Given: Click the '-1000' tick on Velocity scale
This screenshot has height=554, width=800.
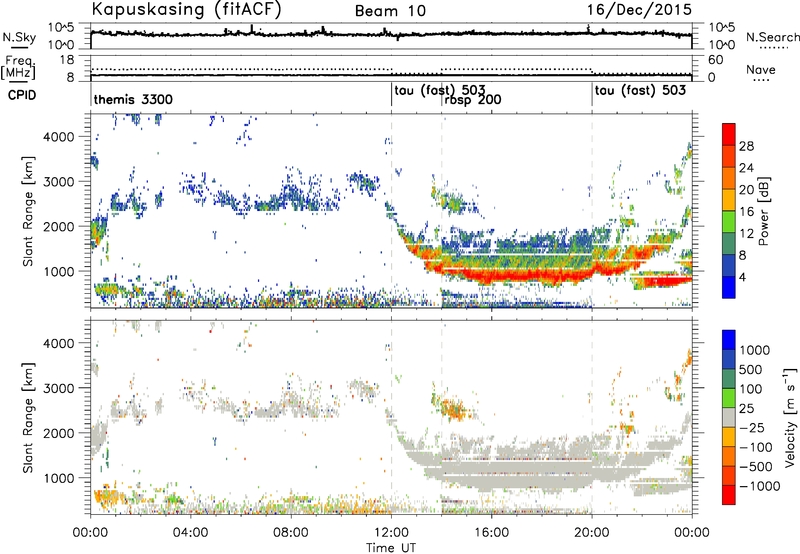Looking at the screenshot, I should [759, 486].
